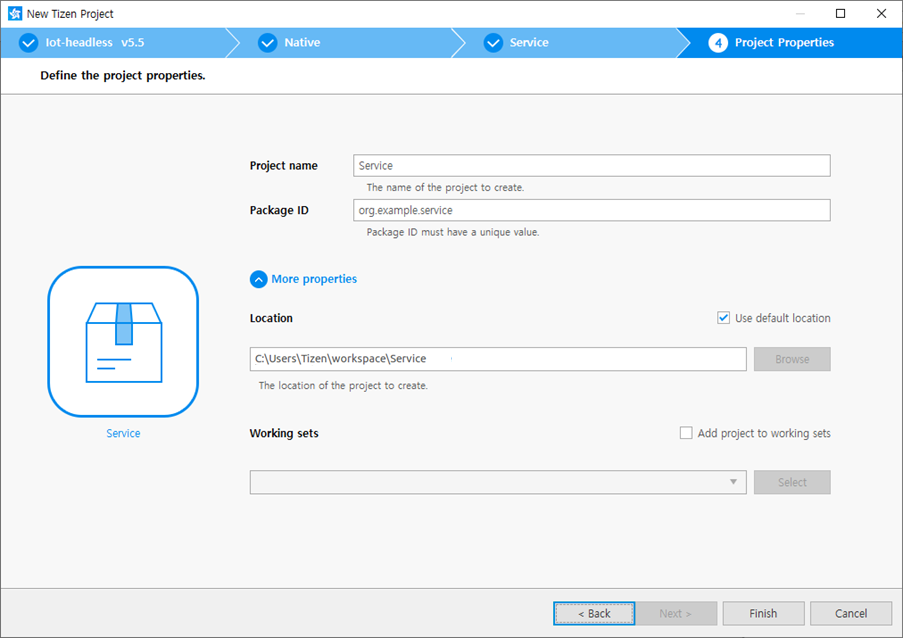Click the Back button
904x638 pixels.
coord(594,613)
